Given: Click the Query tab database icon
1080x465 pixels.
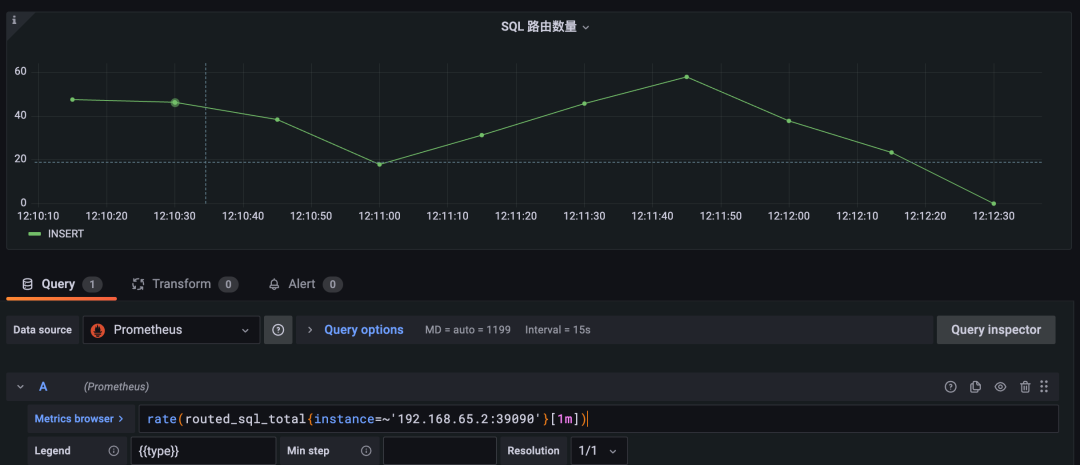Looking at the screenshot, I should [28, 284].
